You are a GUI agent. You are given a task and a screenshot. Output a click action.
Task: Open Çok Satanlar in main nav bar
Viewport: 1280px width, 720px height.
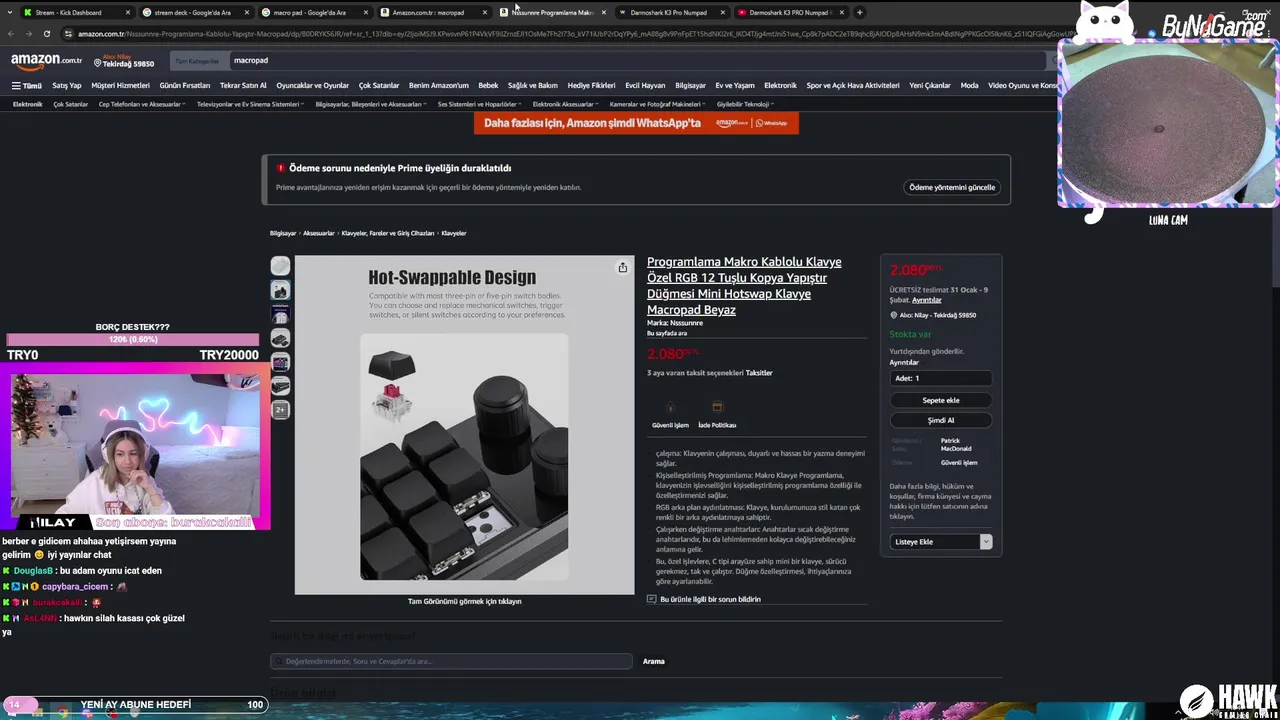(x=379, y=86)
